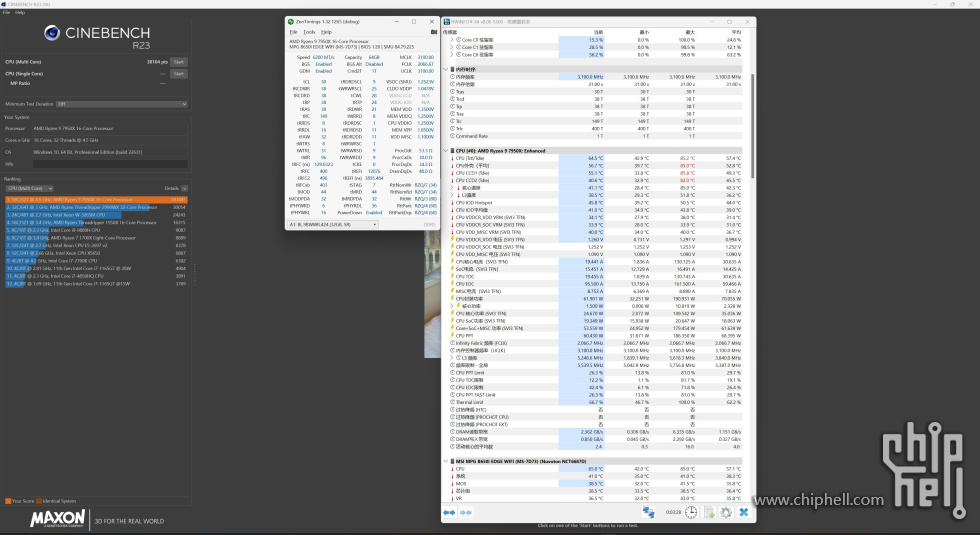Click the circle icon of CPU PPT Limit
980x535 pixels.
tap(452, 372)
